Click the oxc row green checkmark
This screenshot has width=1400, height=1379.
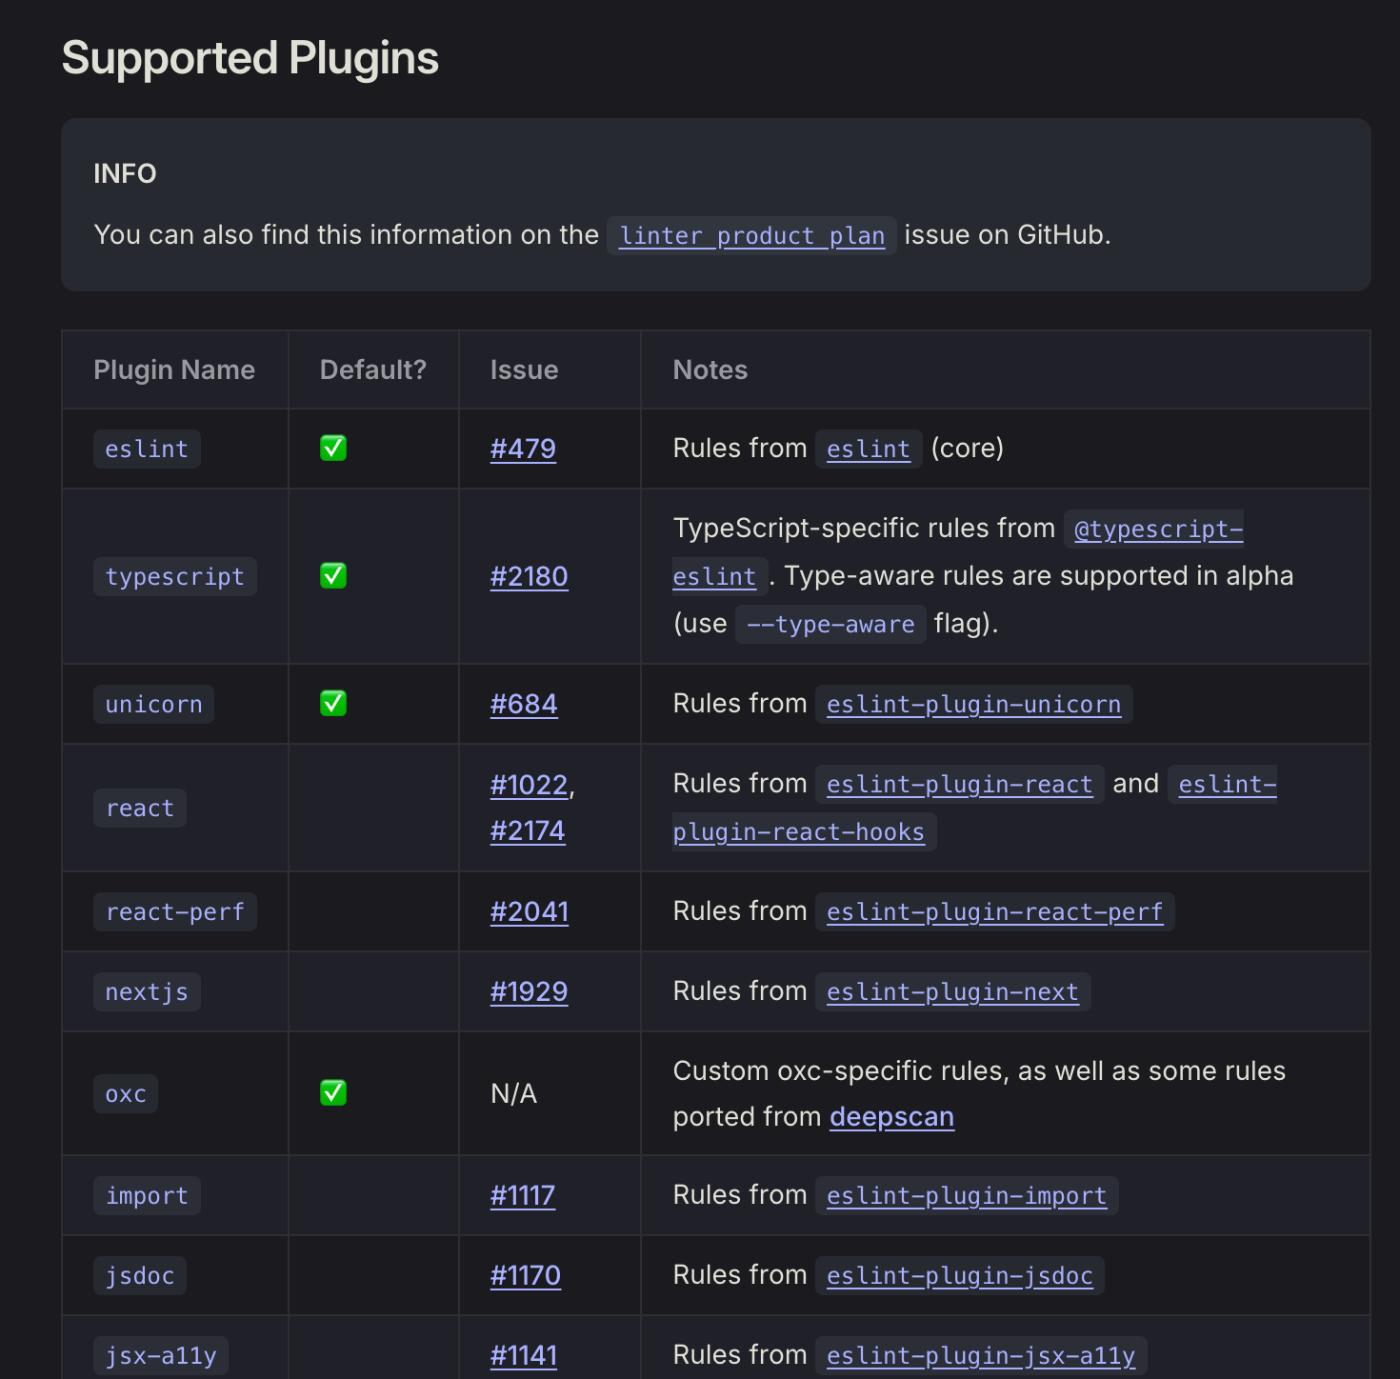(x=333, y=1093)
